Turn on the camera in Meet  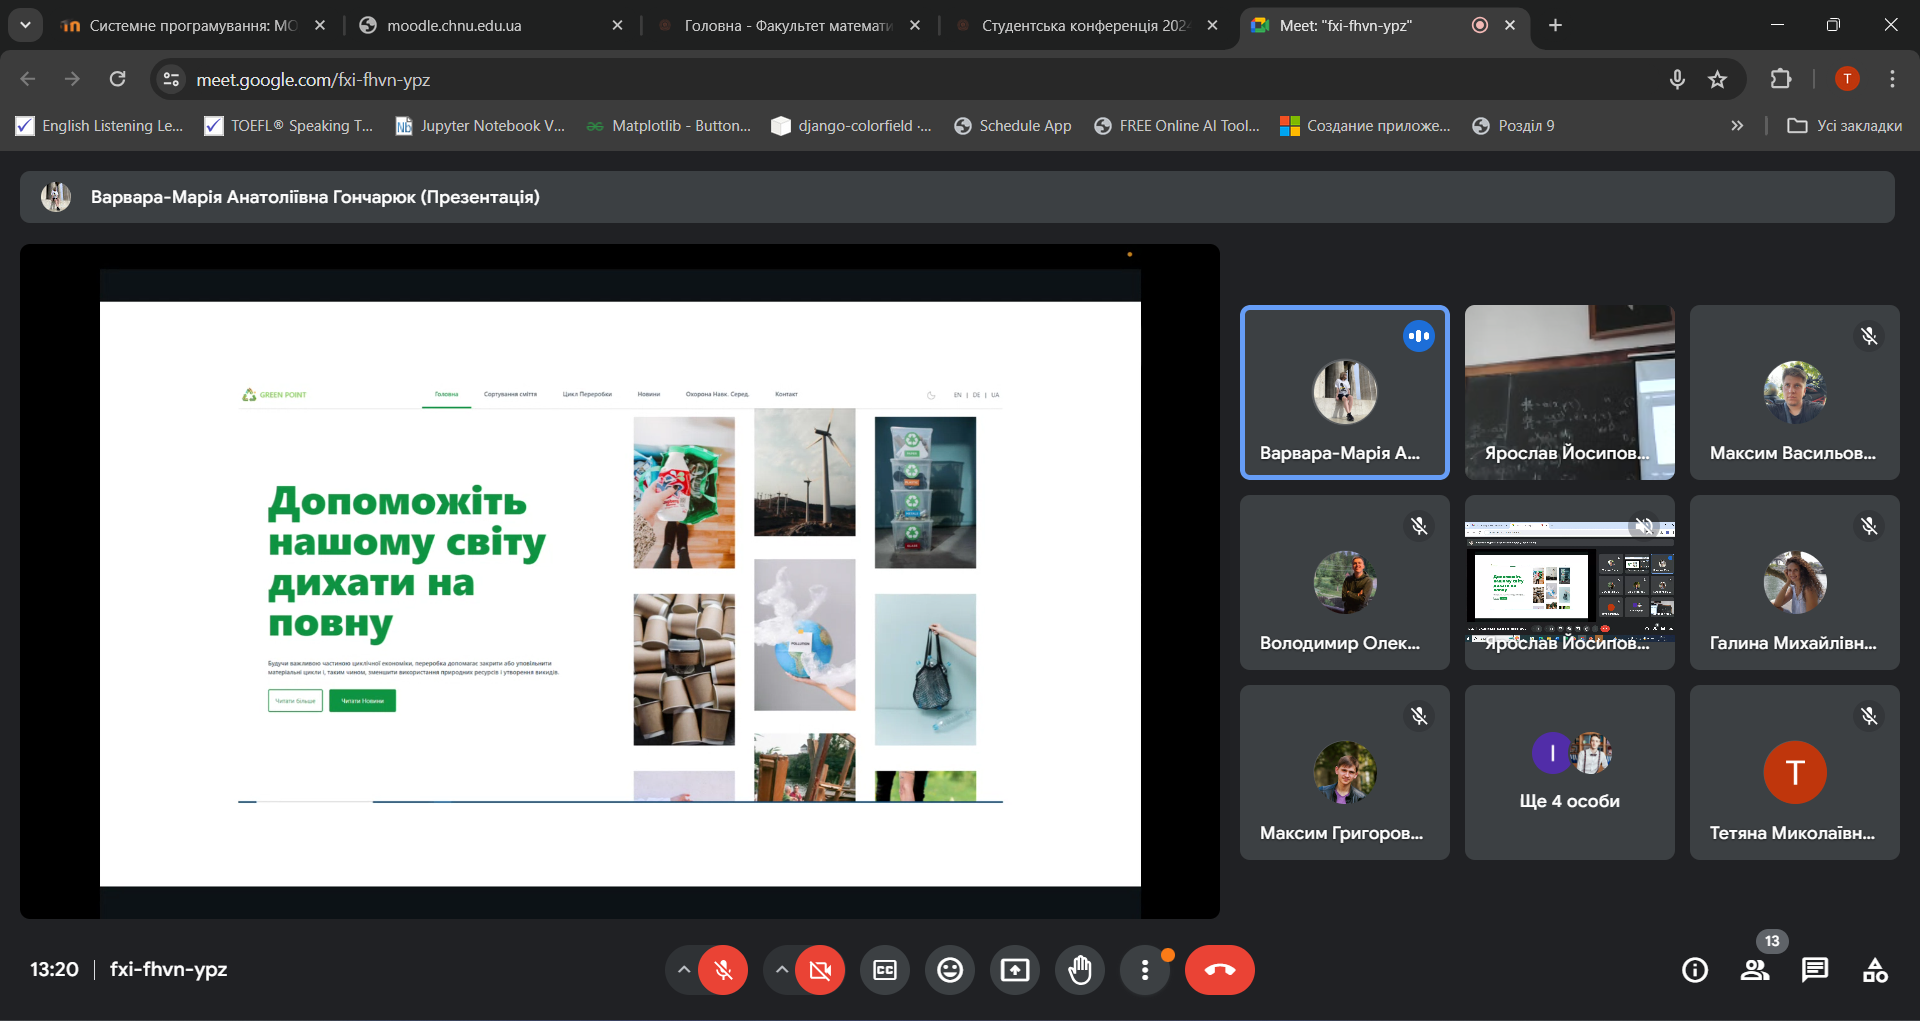pos(820,970)
